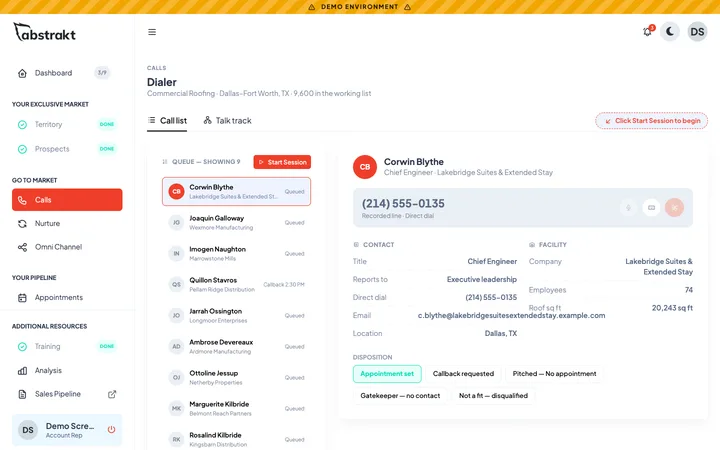Select Rosalind Kilbride in the queue

[236, 439]
